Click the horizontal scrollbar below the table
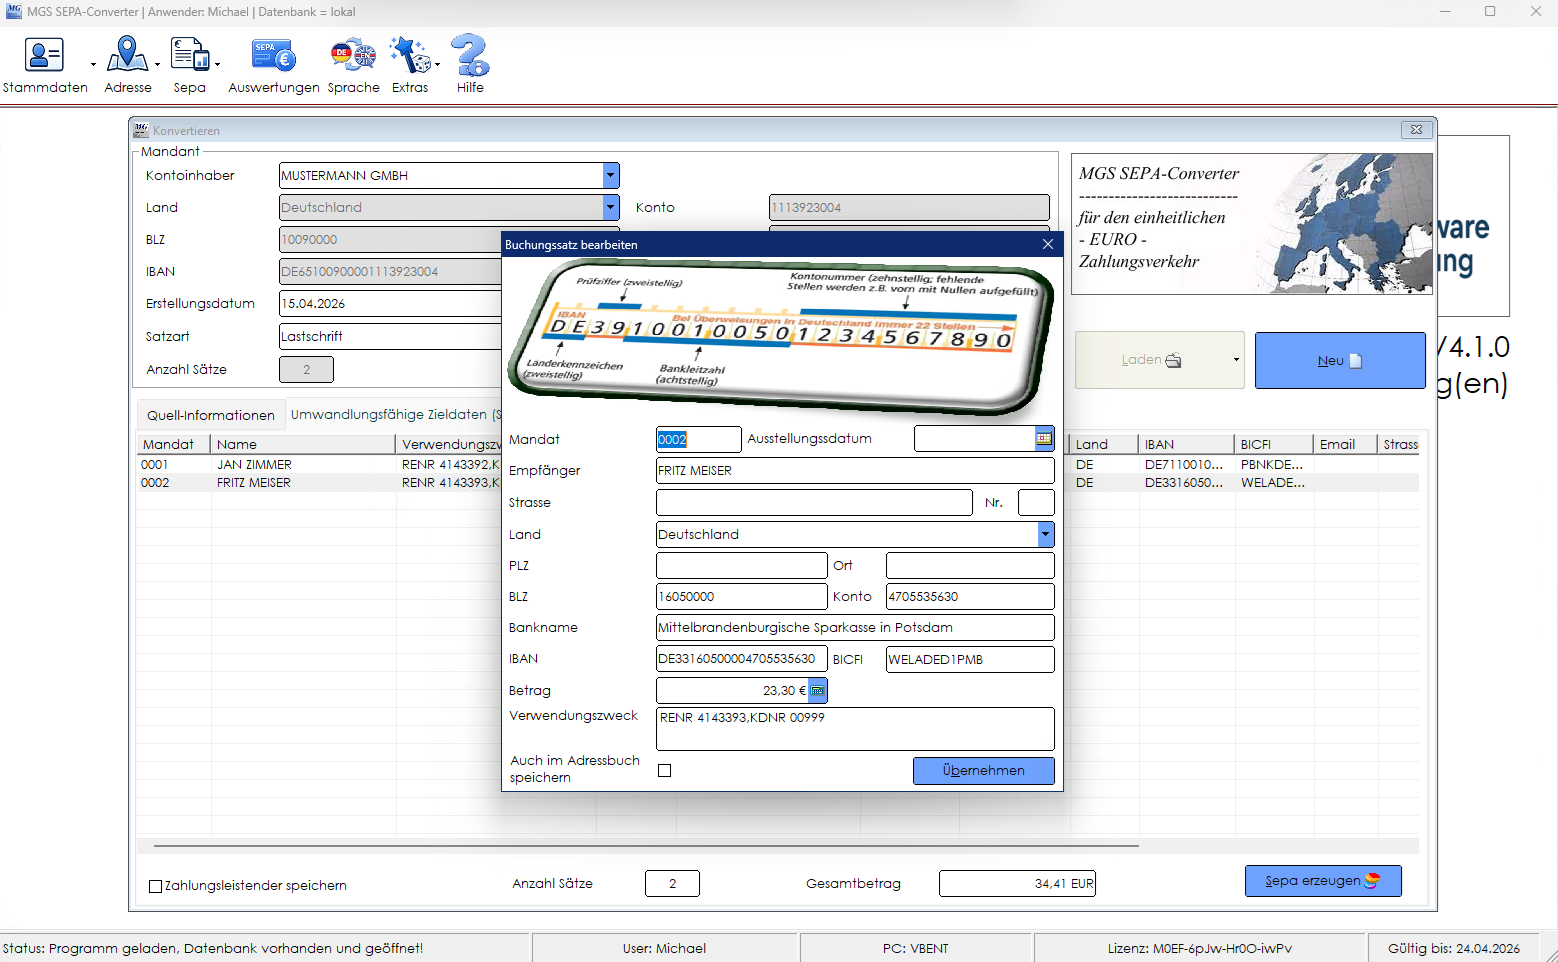This screenshot has width=1558, height=962. pos(646,846)
